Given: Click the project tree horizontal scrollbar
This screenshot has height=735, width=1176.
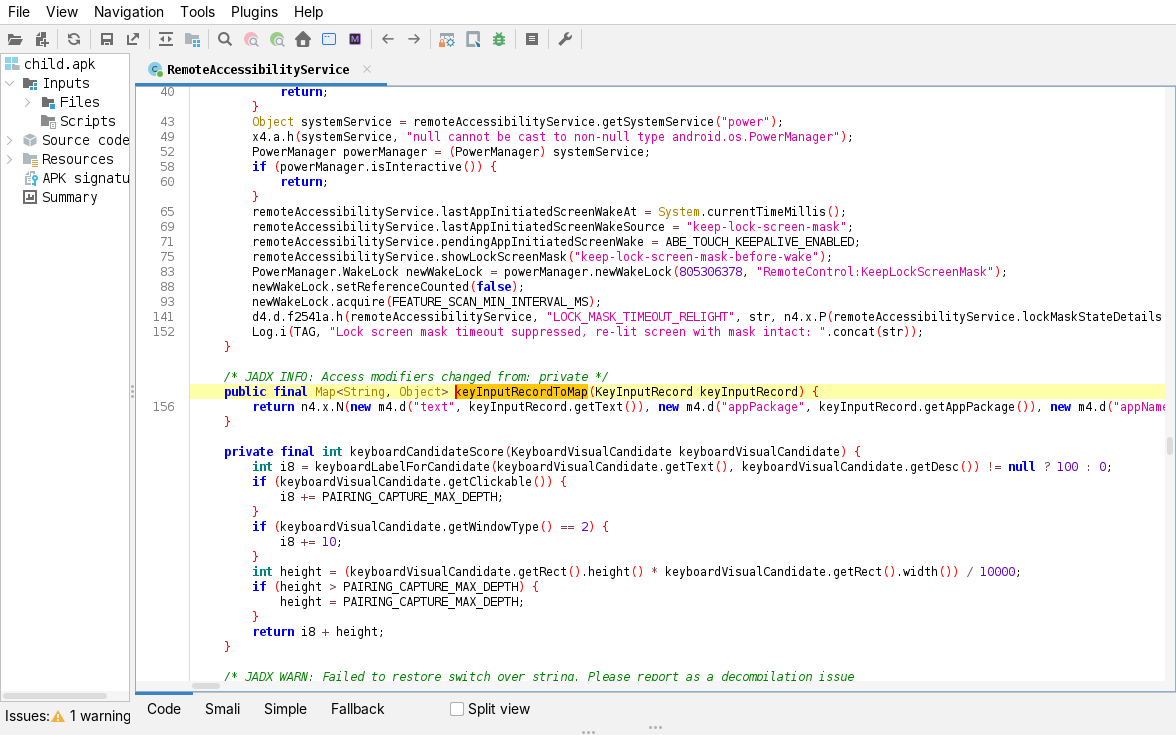Looking at the screenshot, I should pos(54,696).
